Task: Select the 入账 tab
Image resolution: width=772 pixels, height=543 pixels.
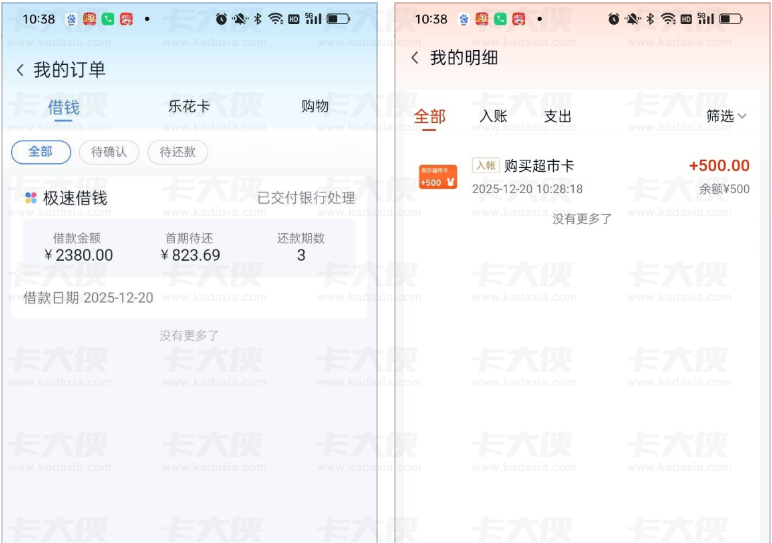Action: [x=493, y=116]
